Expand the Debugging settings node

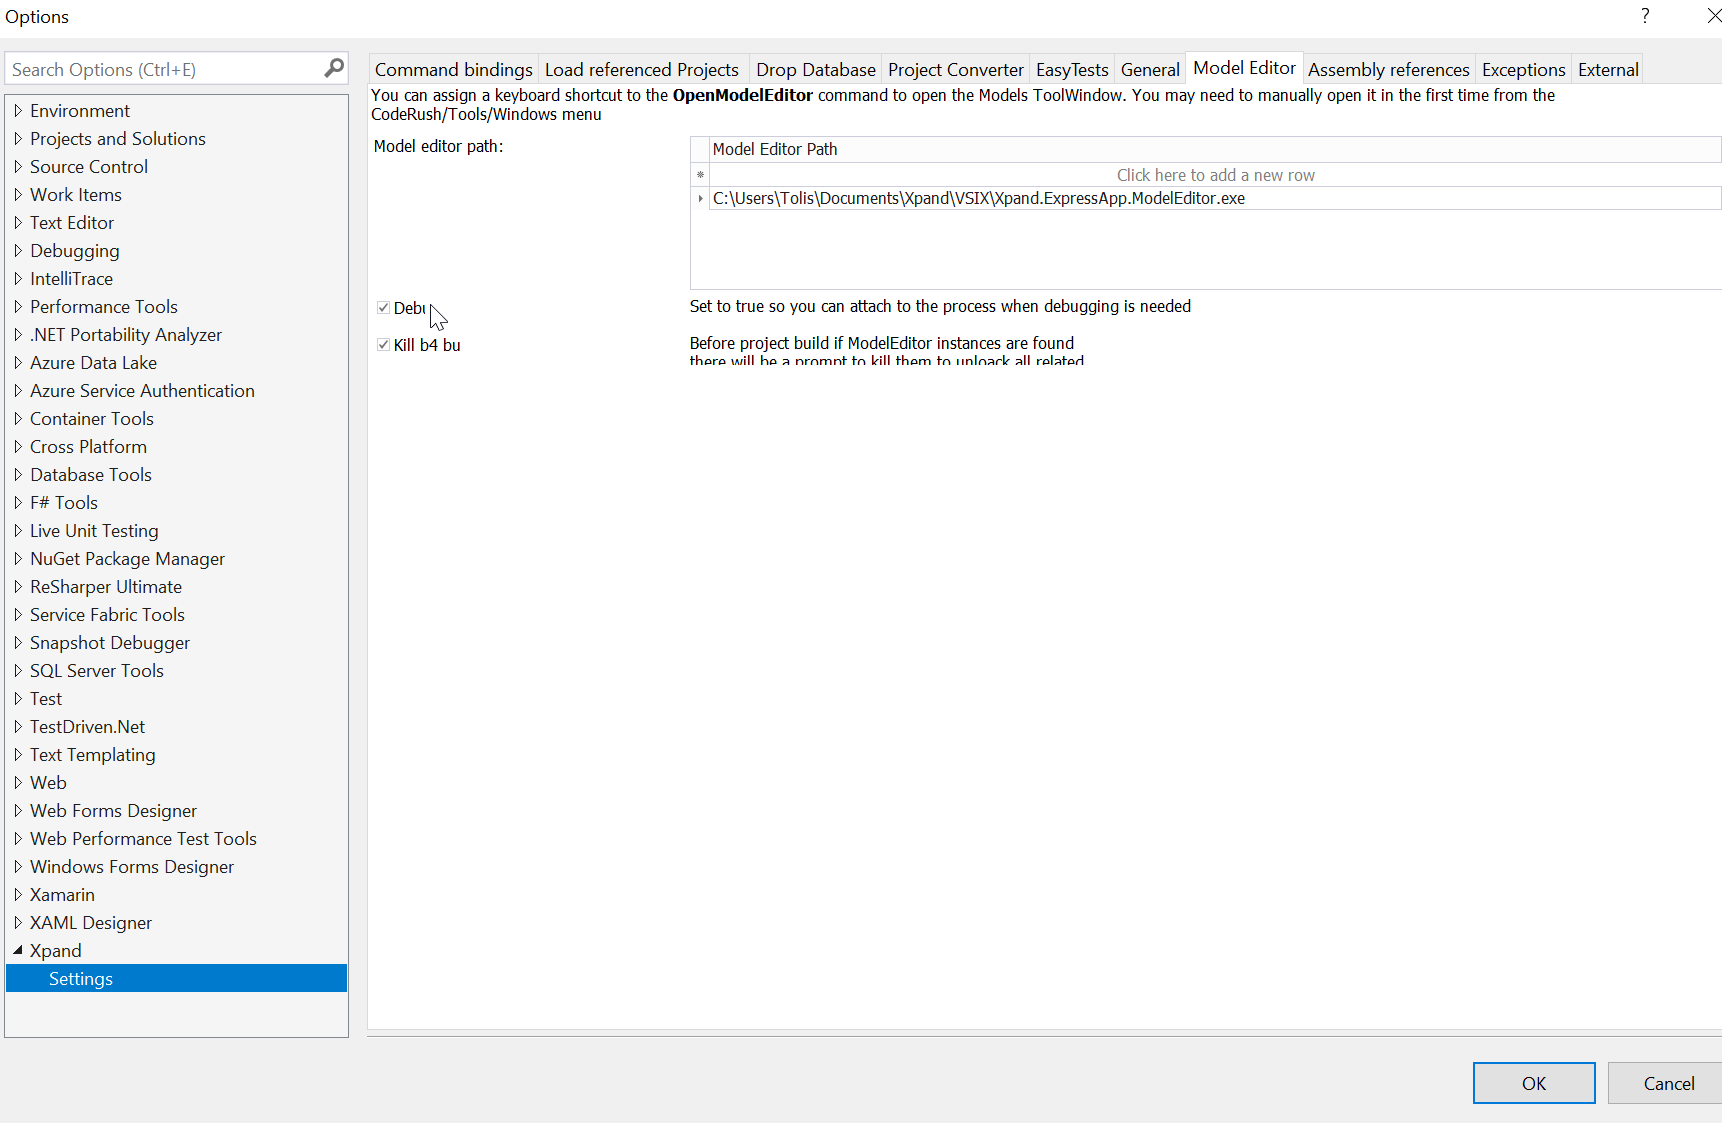tap(18, 250)
